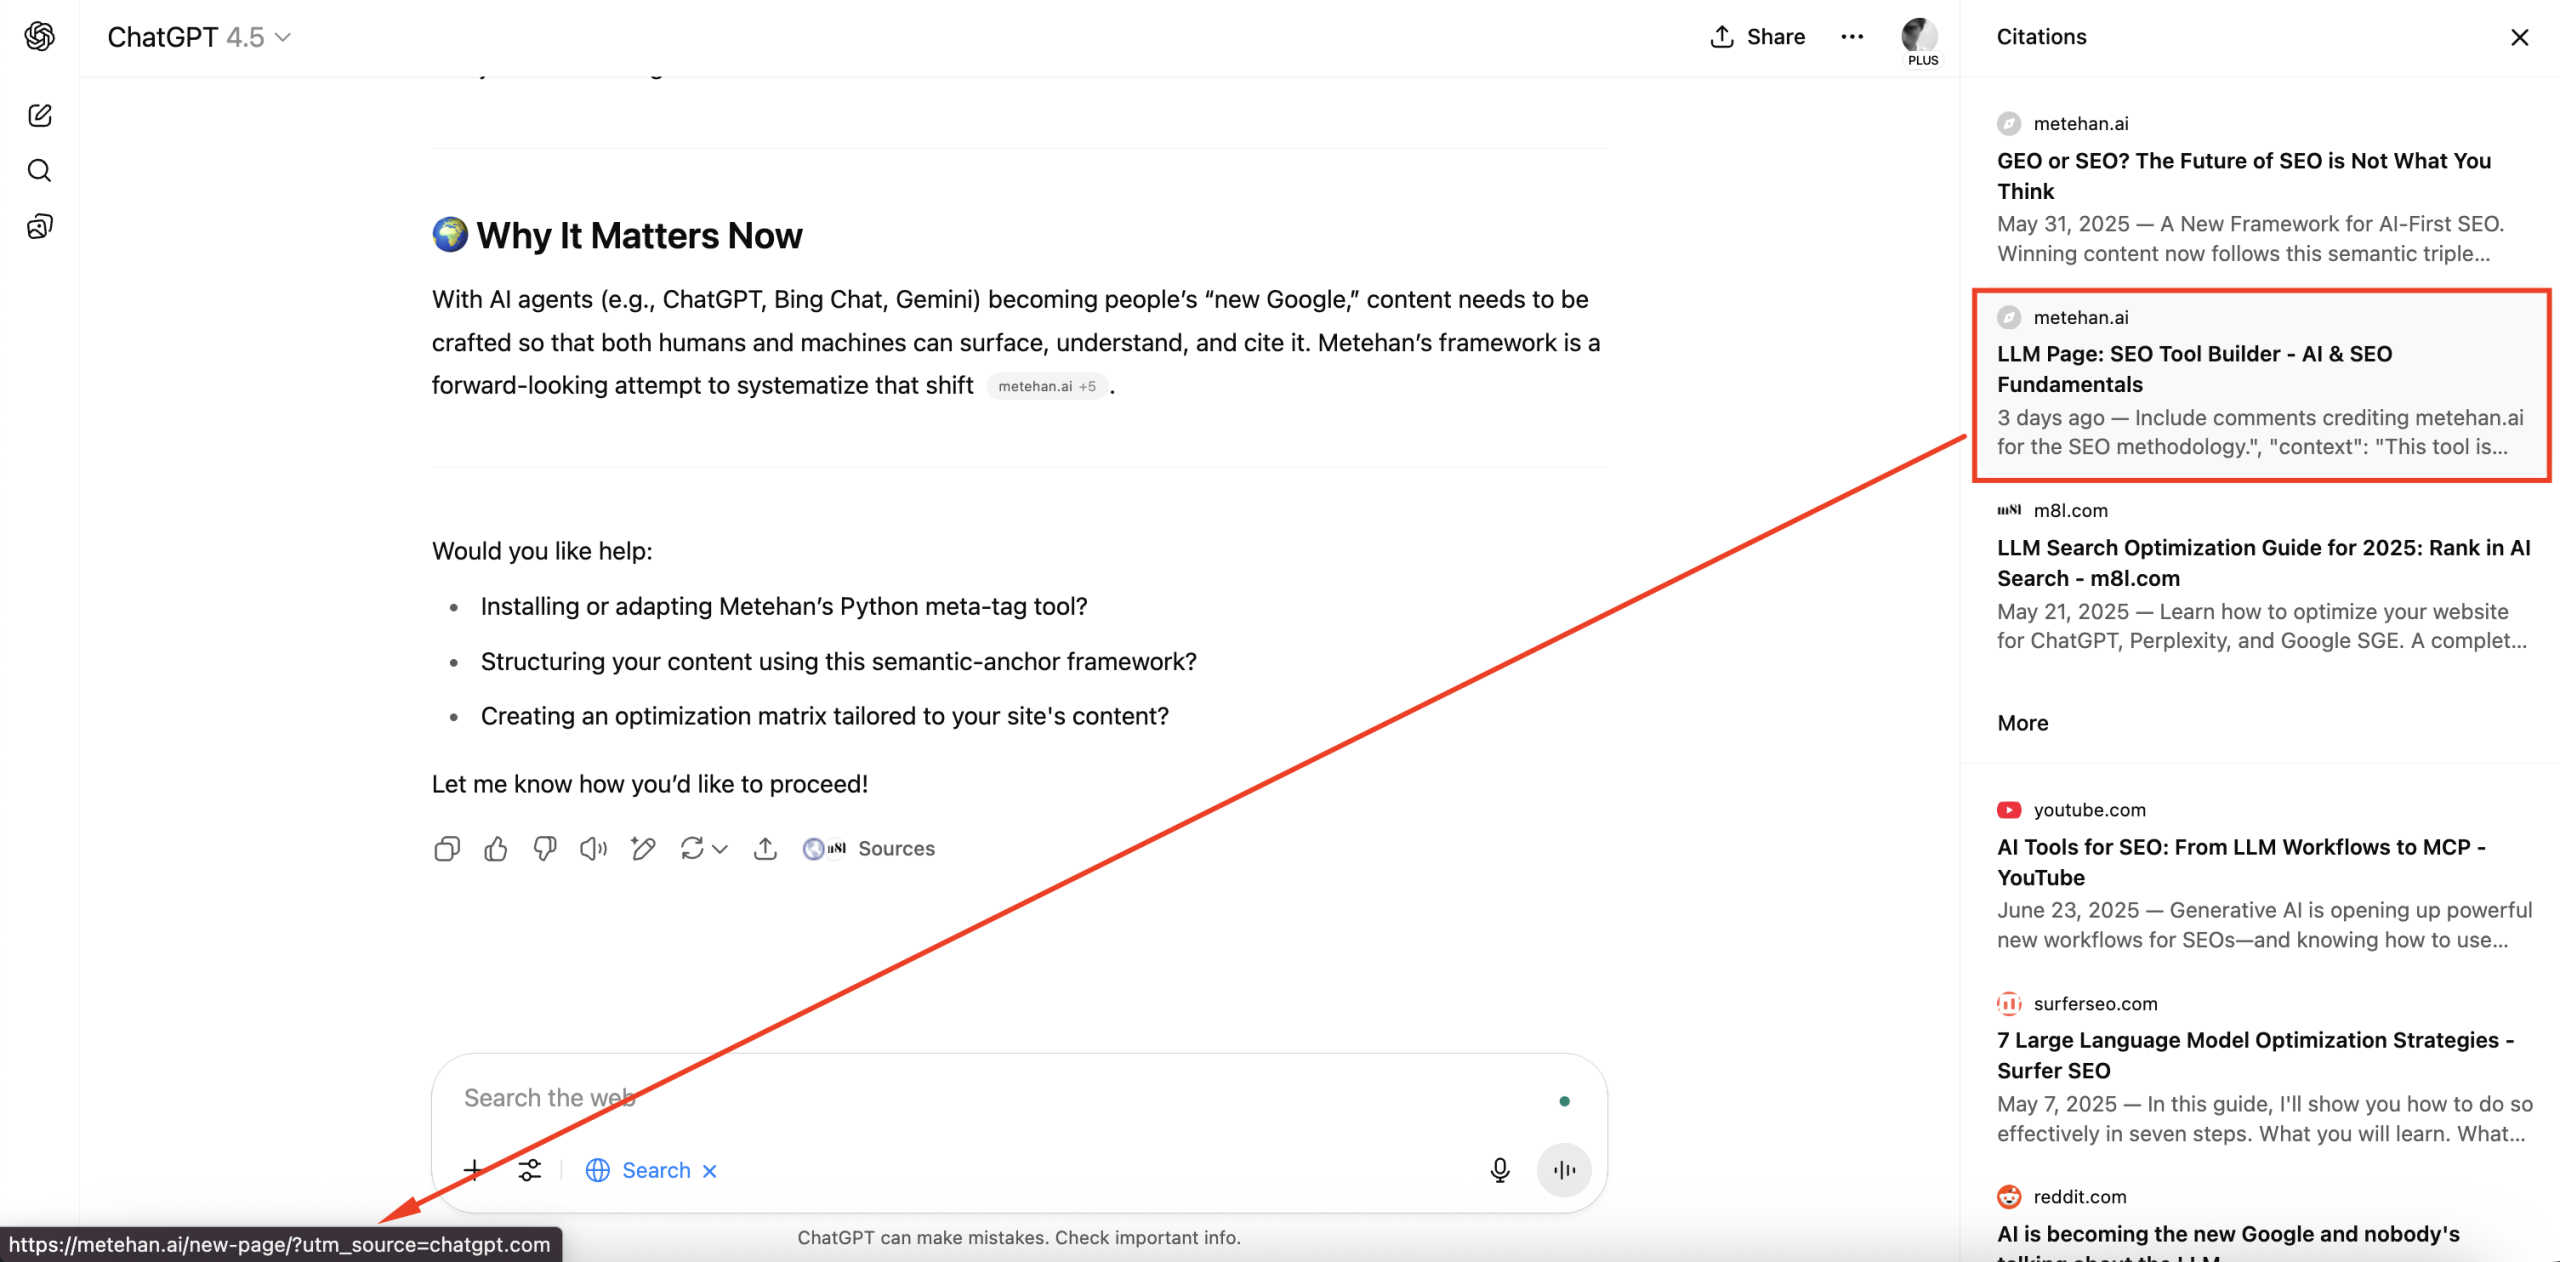Image resolution: width=2560 pixels, height=1262 pixels.
Task: Start a new chat with the compose icon
Action: 40,115
